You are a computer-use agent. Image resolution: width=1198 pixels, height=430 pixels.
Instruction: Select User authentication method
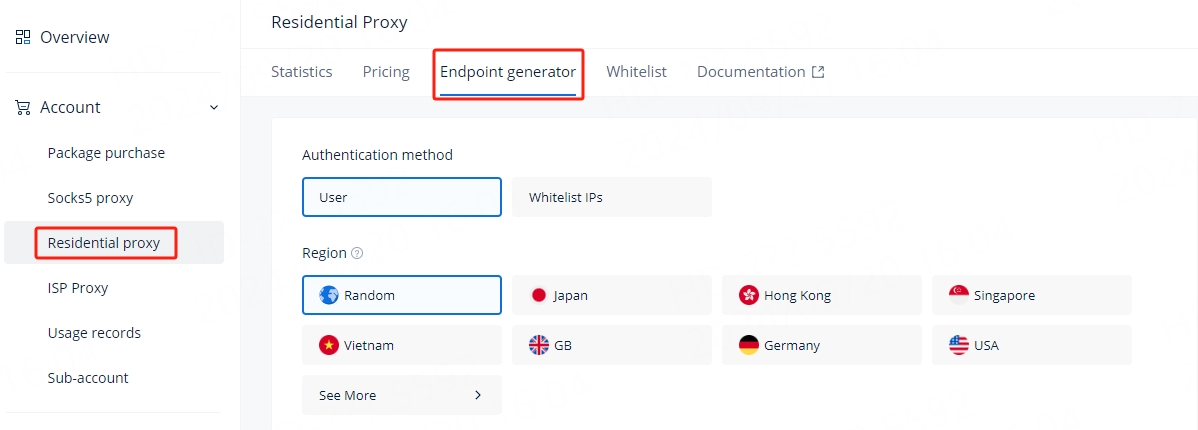click(401, 197)
